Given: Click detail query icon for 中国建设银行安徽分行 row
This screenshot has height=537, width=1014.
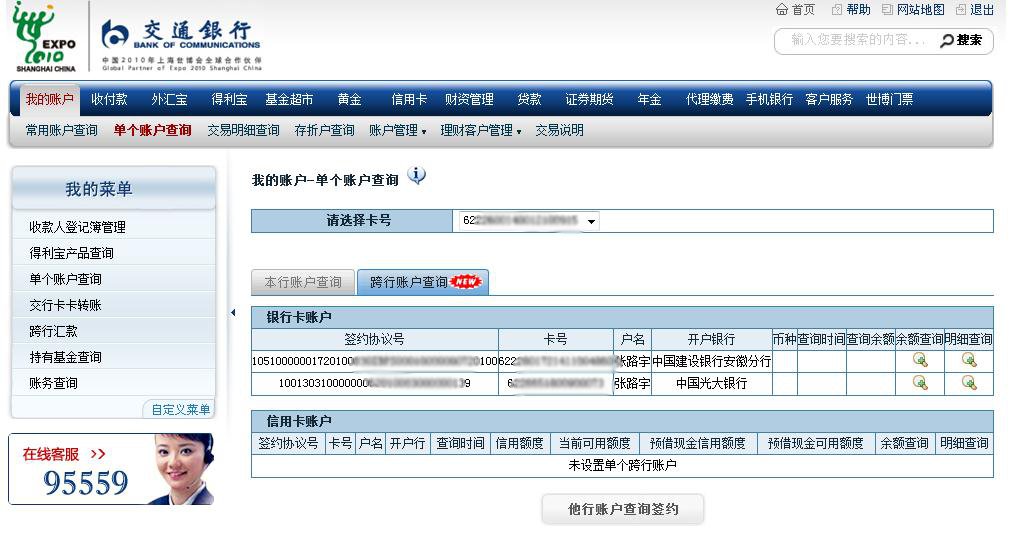Looking at the screenshot, I should coord(969,360).
